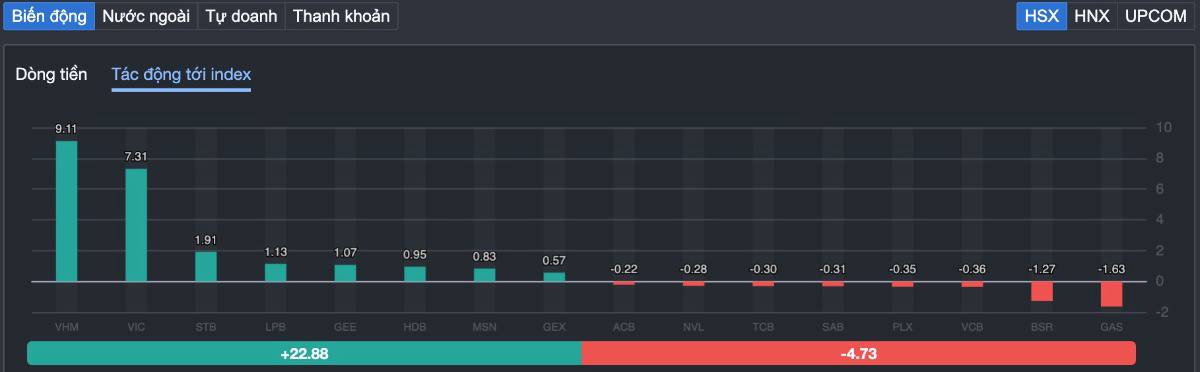This screenshot has width=1200, height=372.
Task: Click the GEX ticker label
Action: click(x=554, y=327)
